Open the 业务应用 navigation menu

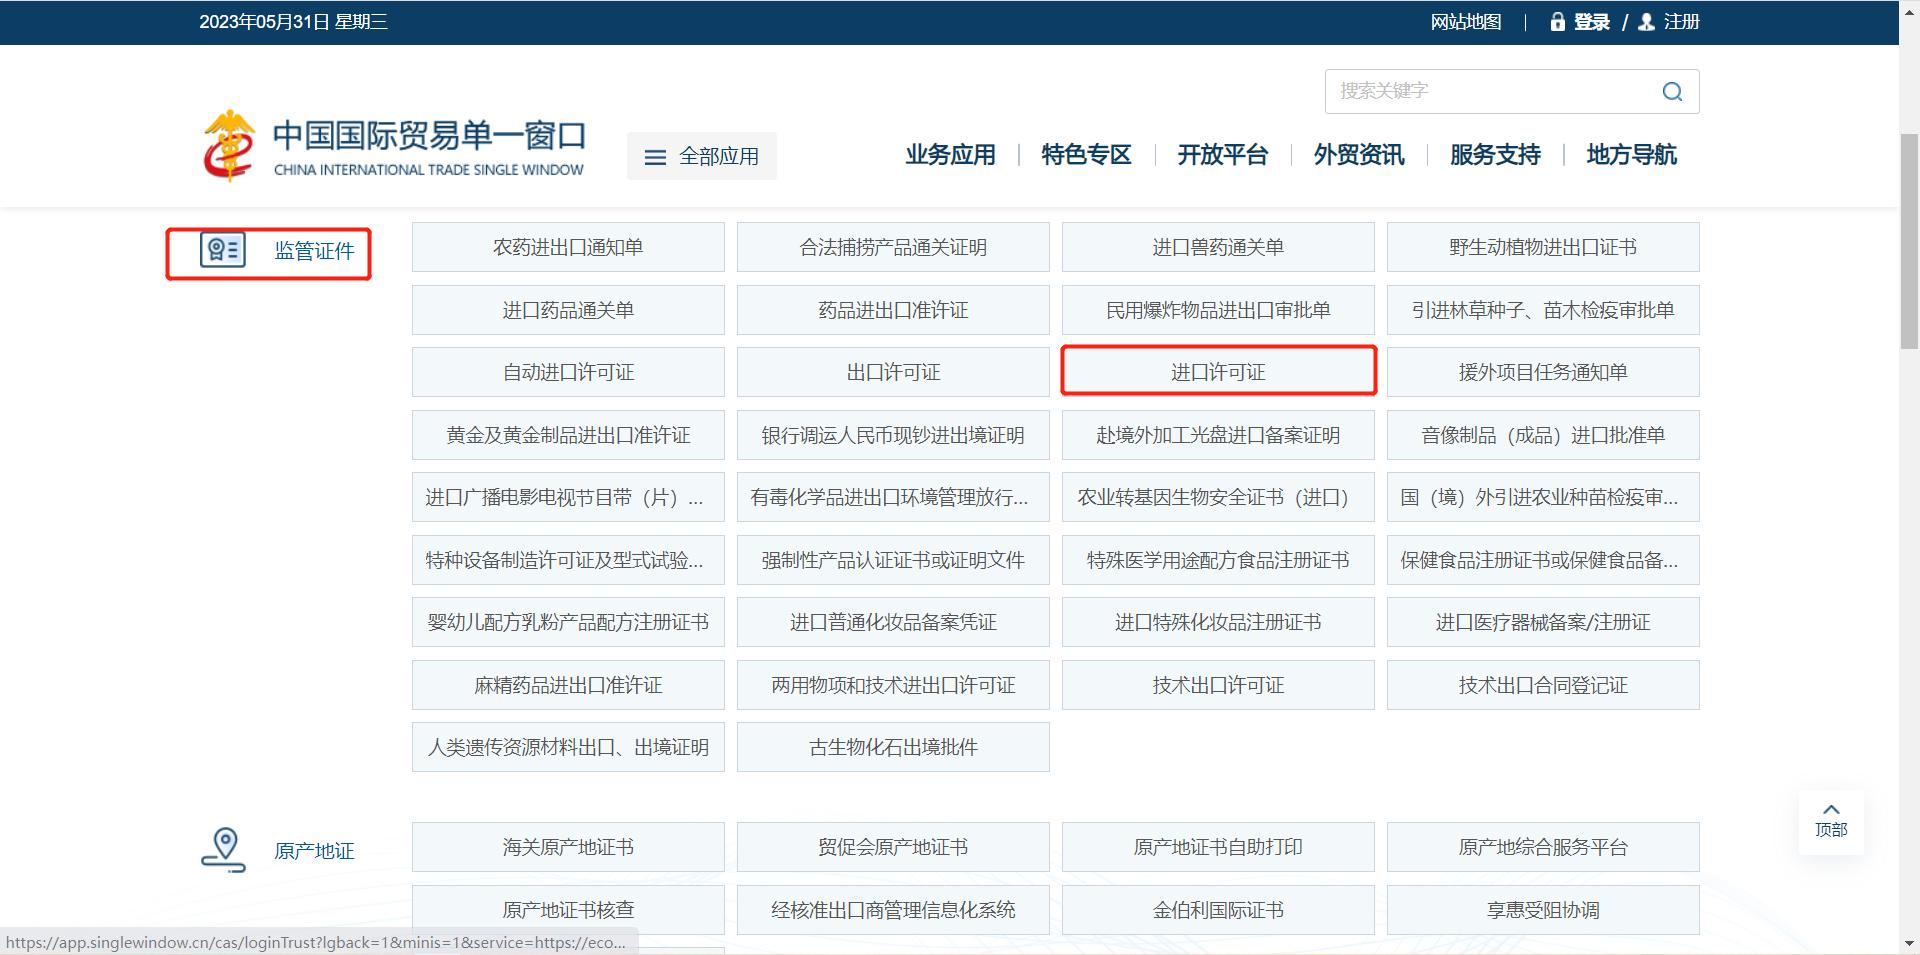[950, 155]
